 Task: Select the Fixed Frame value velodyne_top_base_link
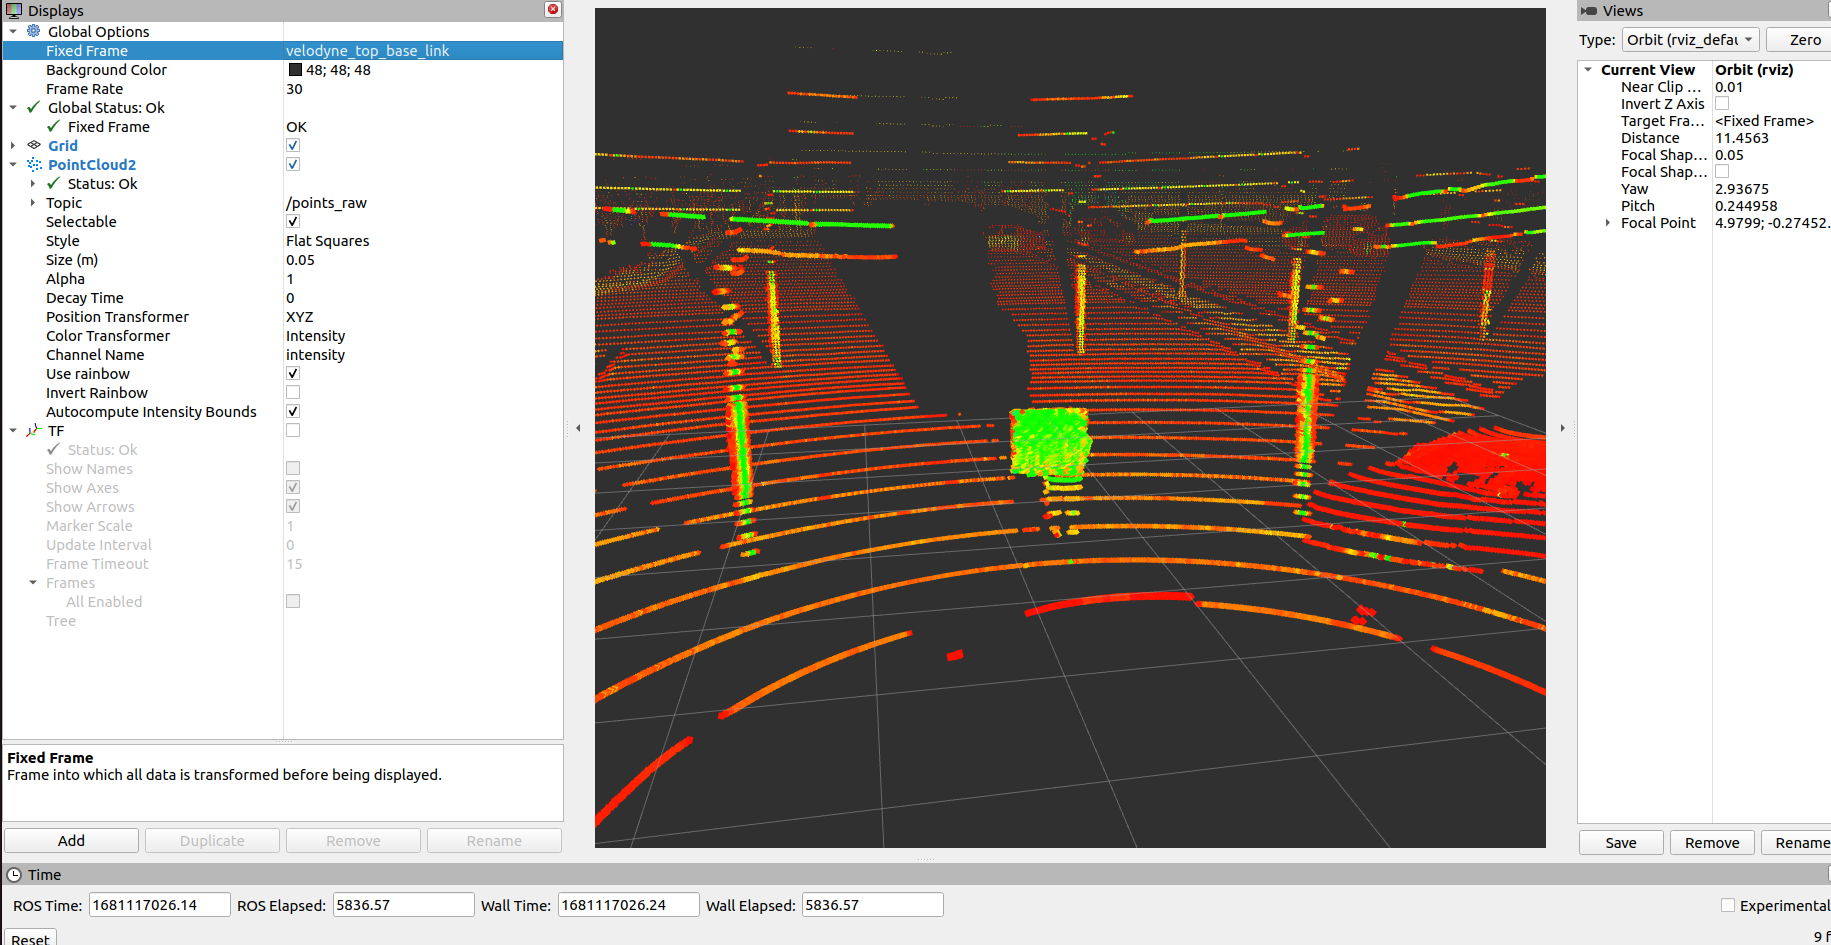[x=367, y=50]
